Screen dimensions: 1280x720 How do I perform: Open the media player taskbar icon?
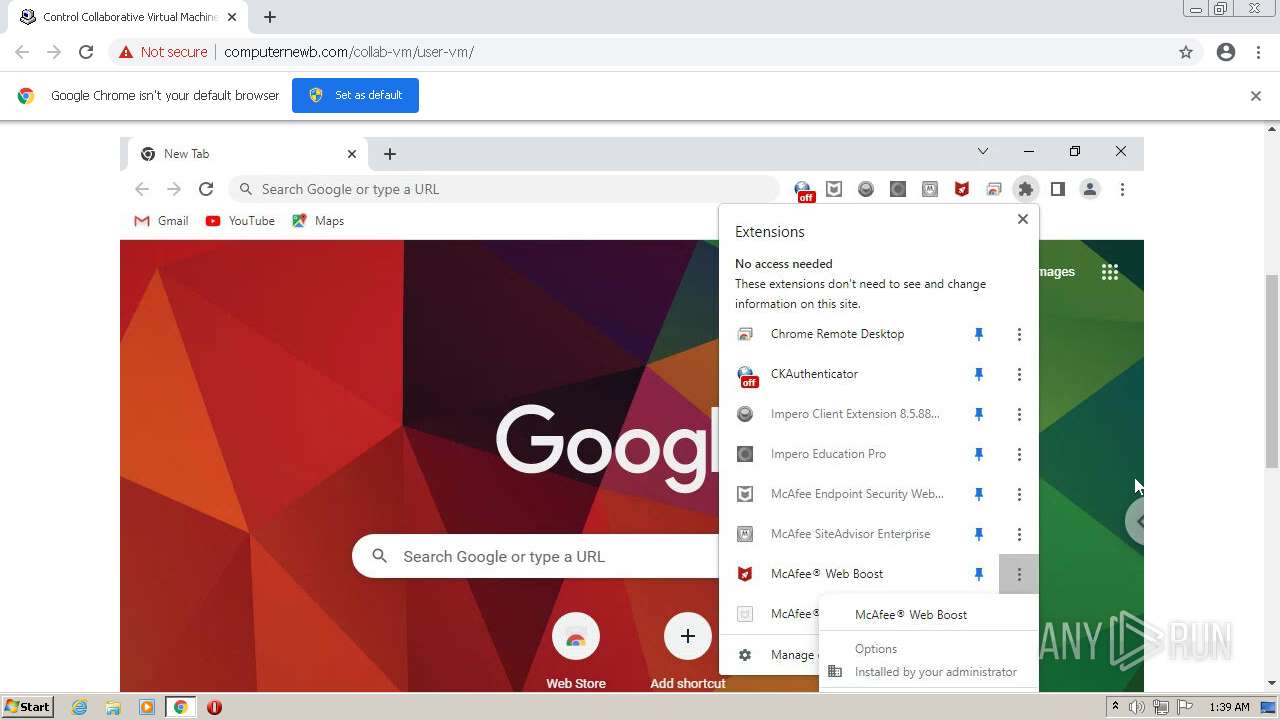pyautogui.click(x=147, y=707)
